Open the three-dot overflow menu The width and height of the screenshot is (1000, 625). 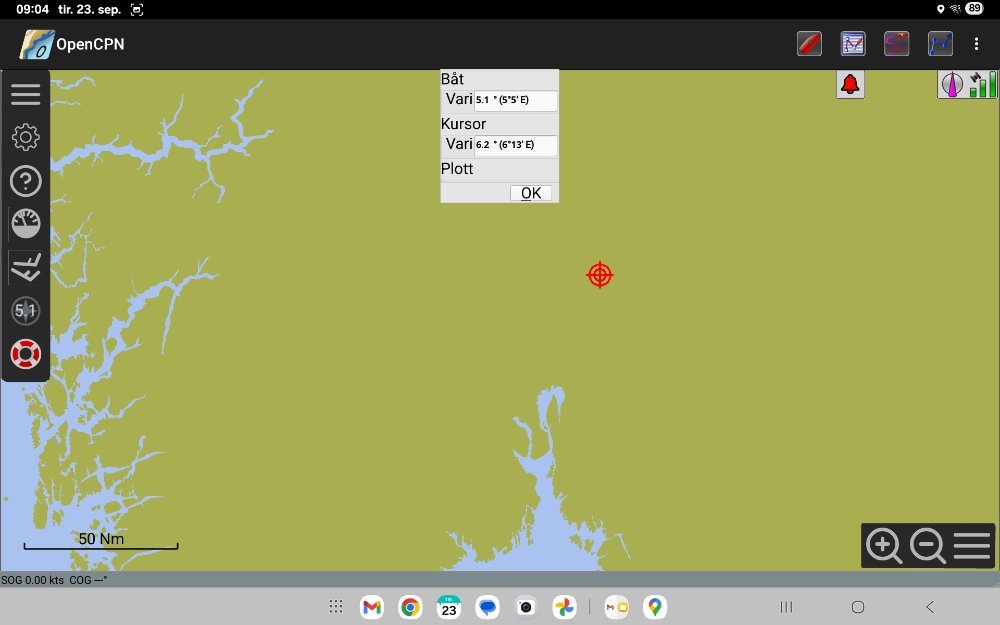pyautogui.click(x=976, y=44)
